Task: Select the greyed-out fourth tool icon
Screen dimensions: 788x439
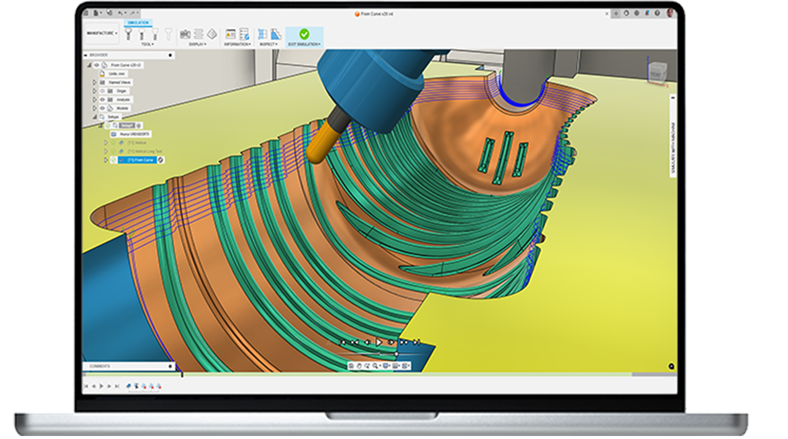Action: [168, 34]
